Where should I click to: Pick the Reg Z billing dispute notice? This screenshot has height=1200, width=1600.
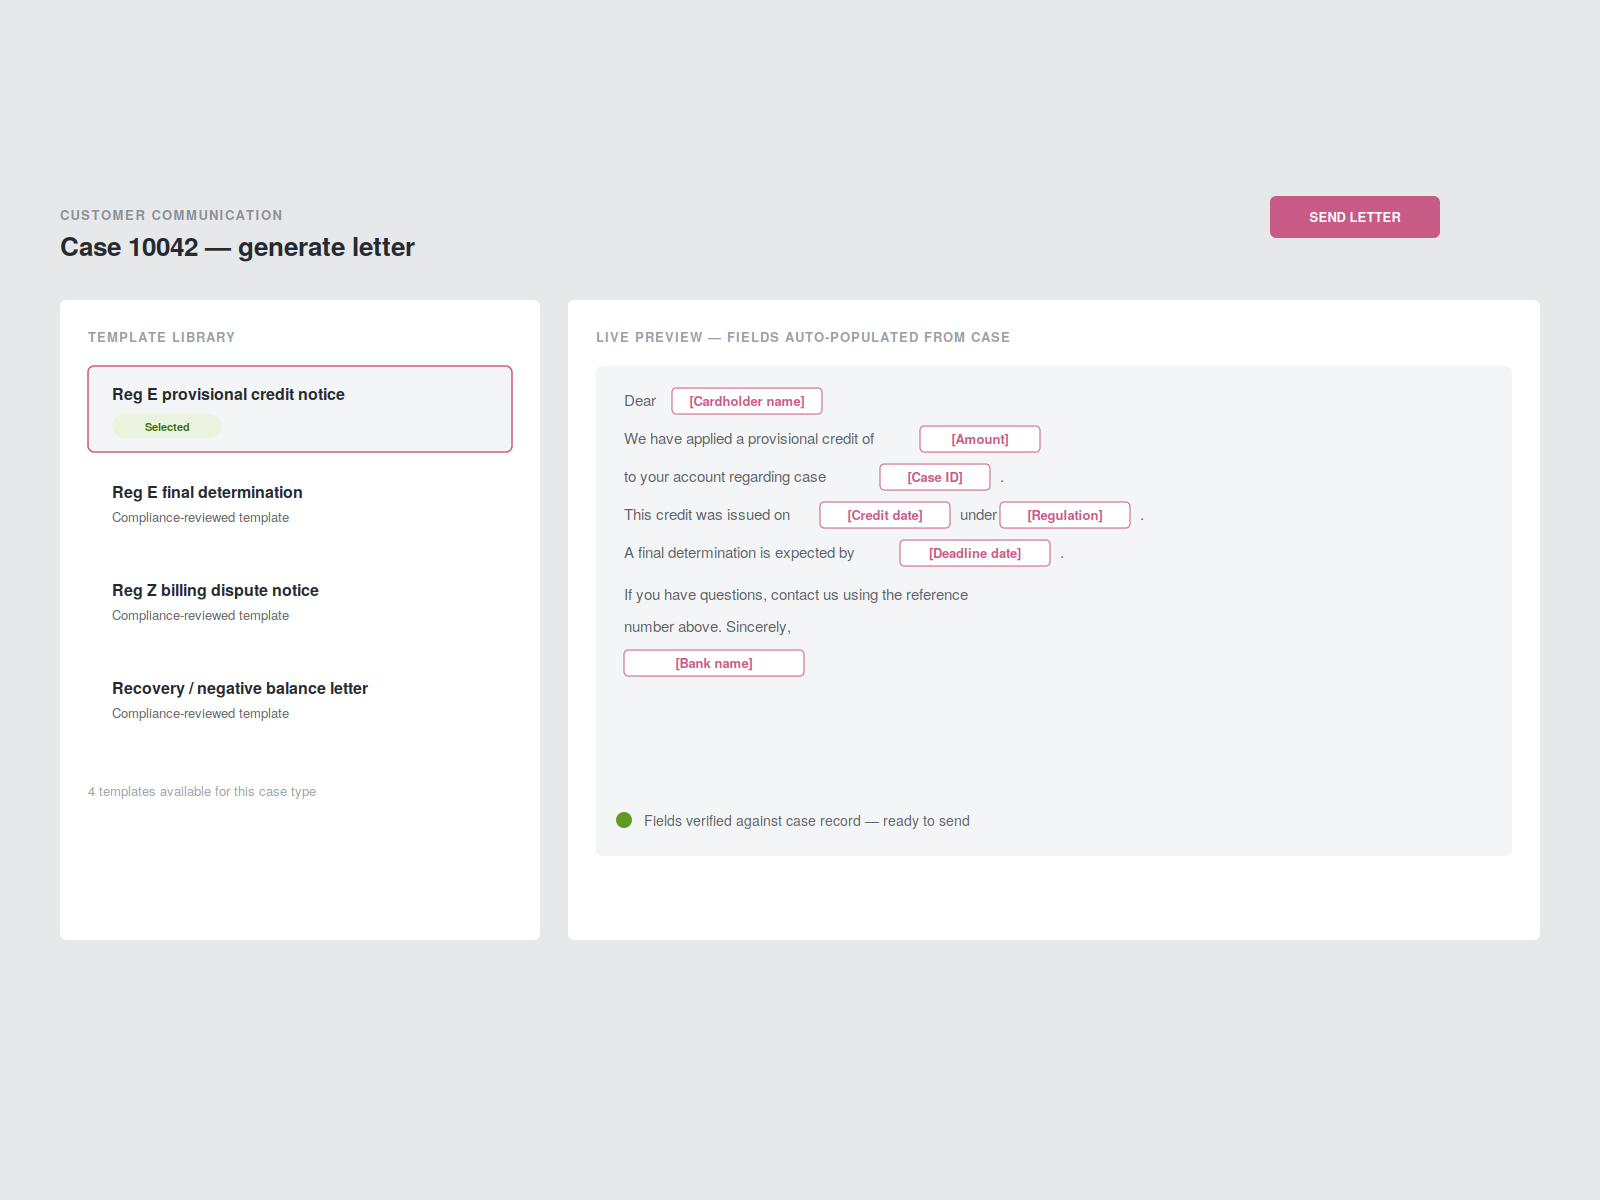pos(300,603)
